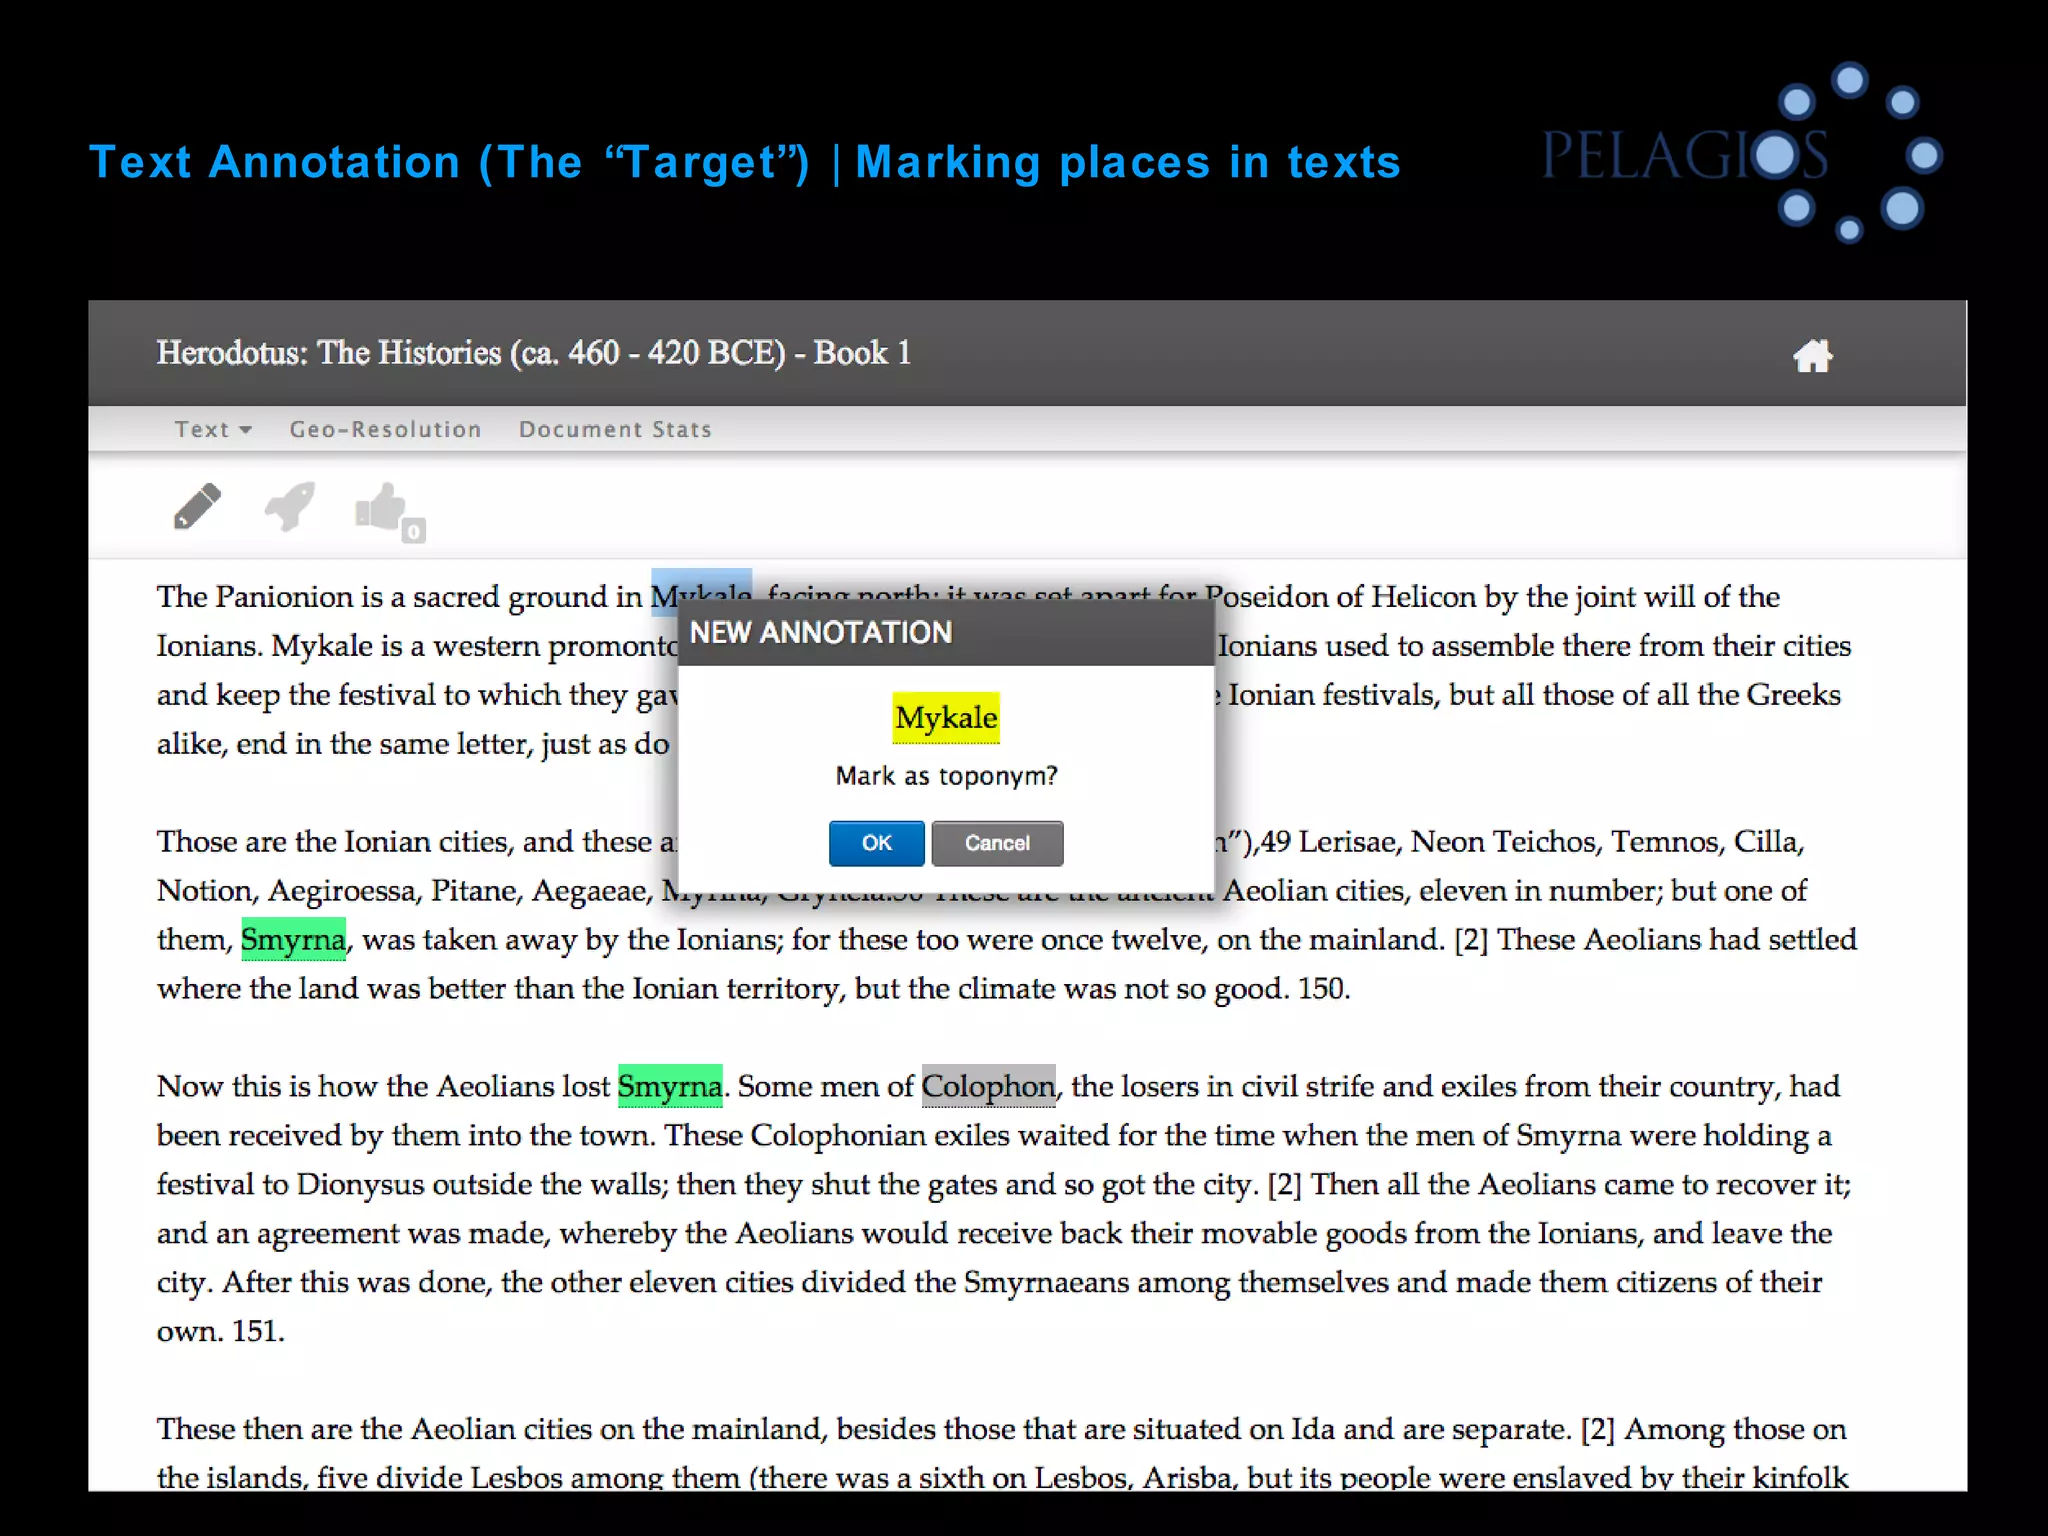This screenshot has height=1536, width=2048.
Task: Click the rocket icon in toolbar
Action: click(x=290, y=505)
